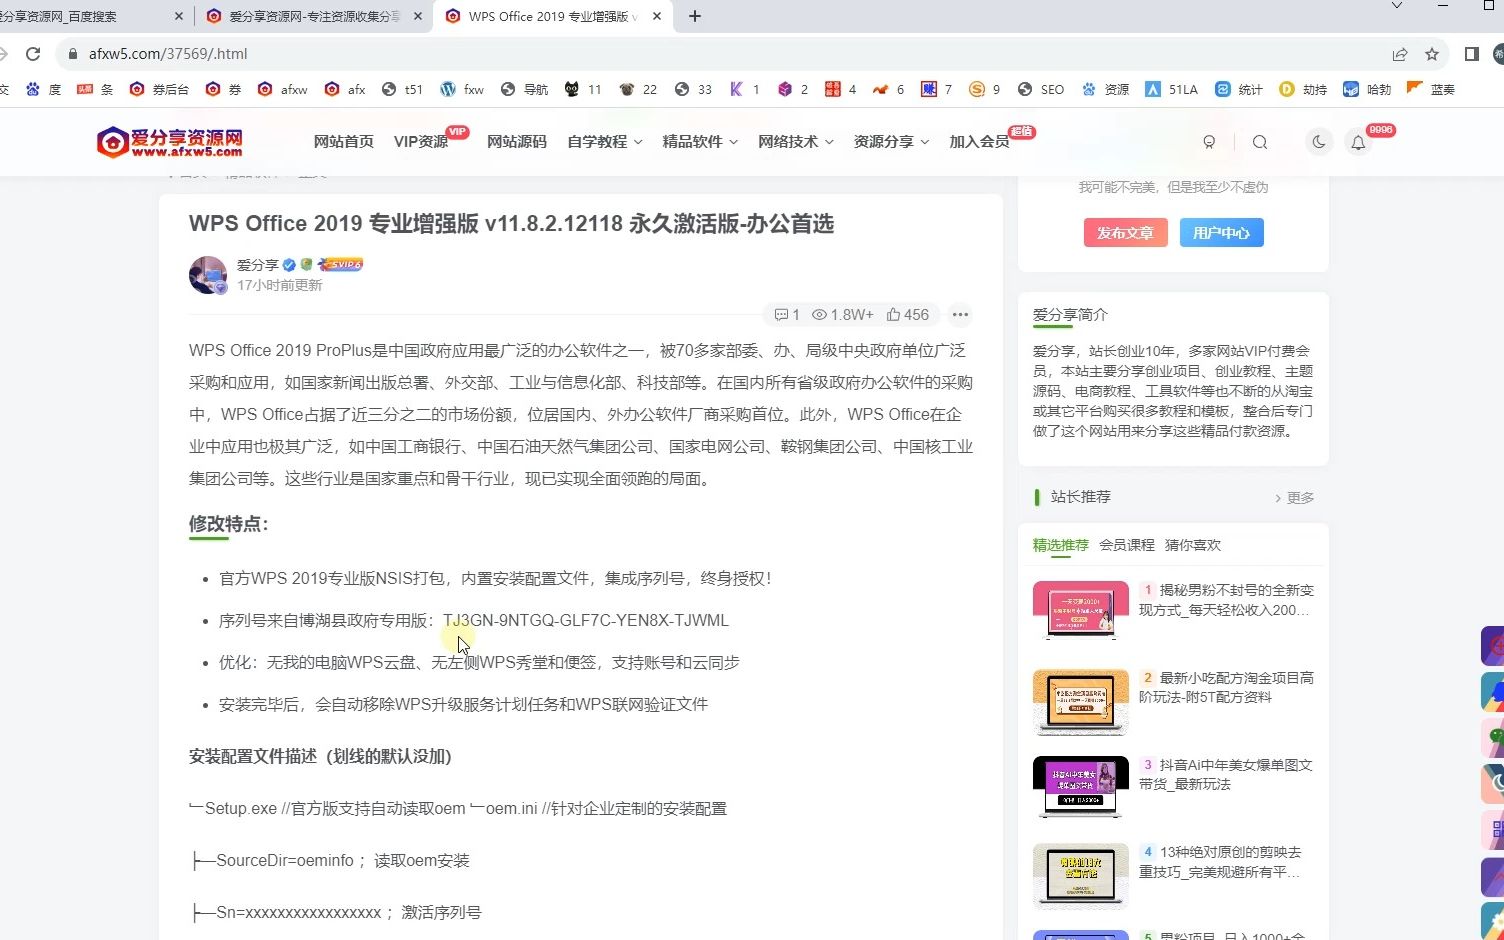The width and height of the screenshot is (1504, 940).
Task: Expand the 精品软件 dropdown menu
Action: (x=700, y=142)
